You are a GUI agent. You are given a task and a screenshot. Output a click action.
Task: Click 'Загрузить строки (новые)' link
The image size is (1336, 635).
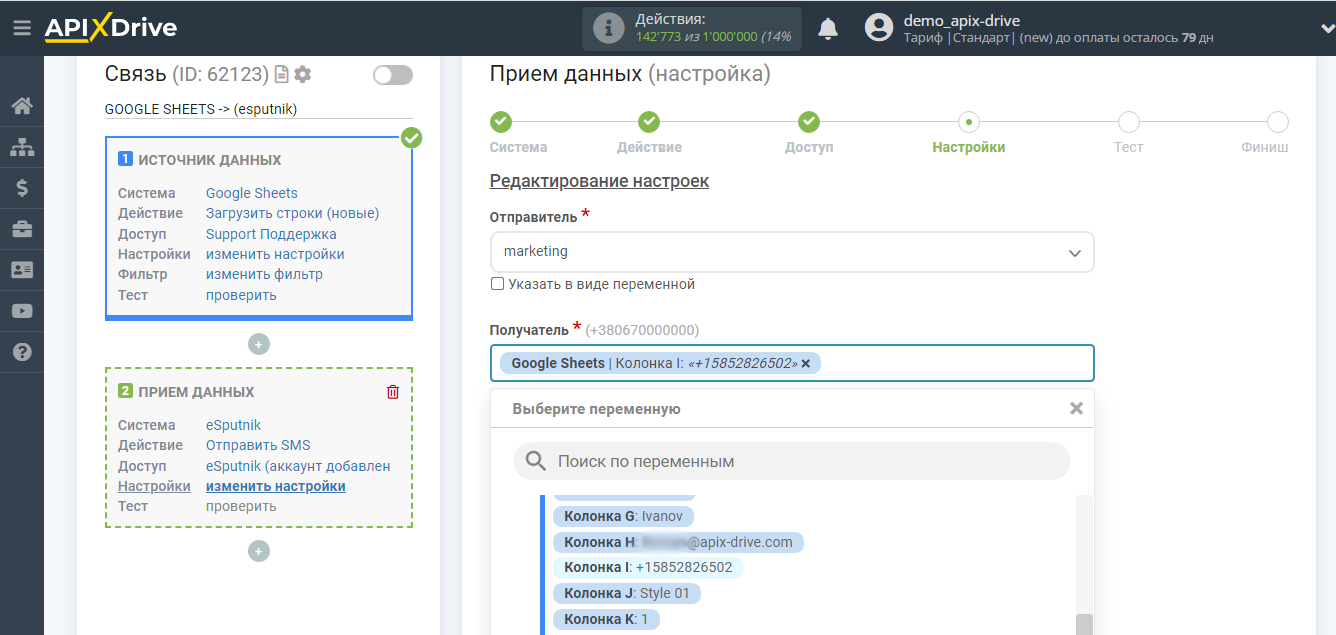coord(293,213)
